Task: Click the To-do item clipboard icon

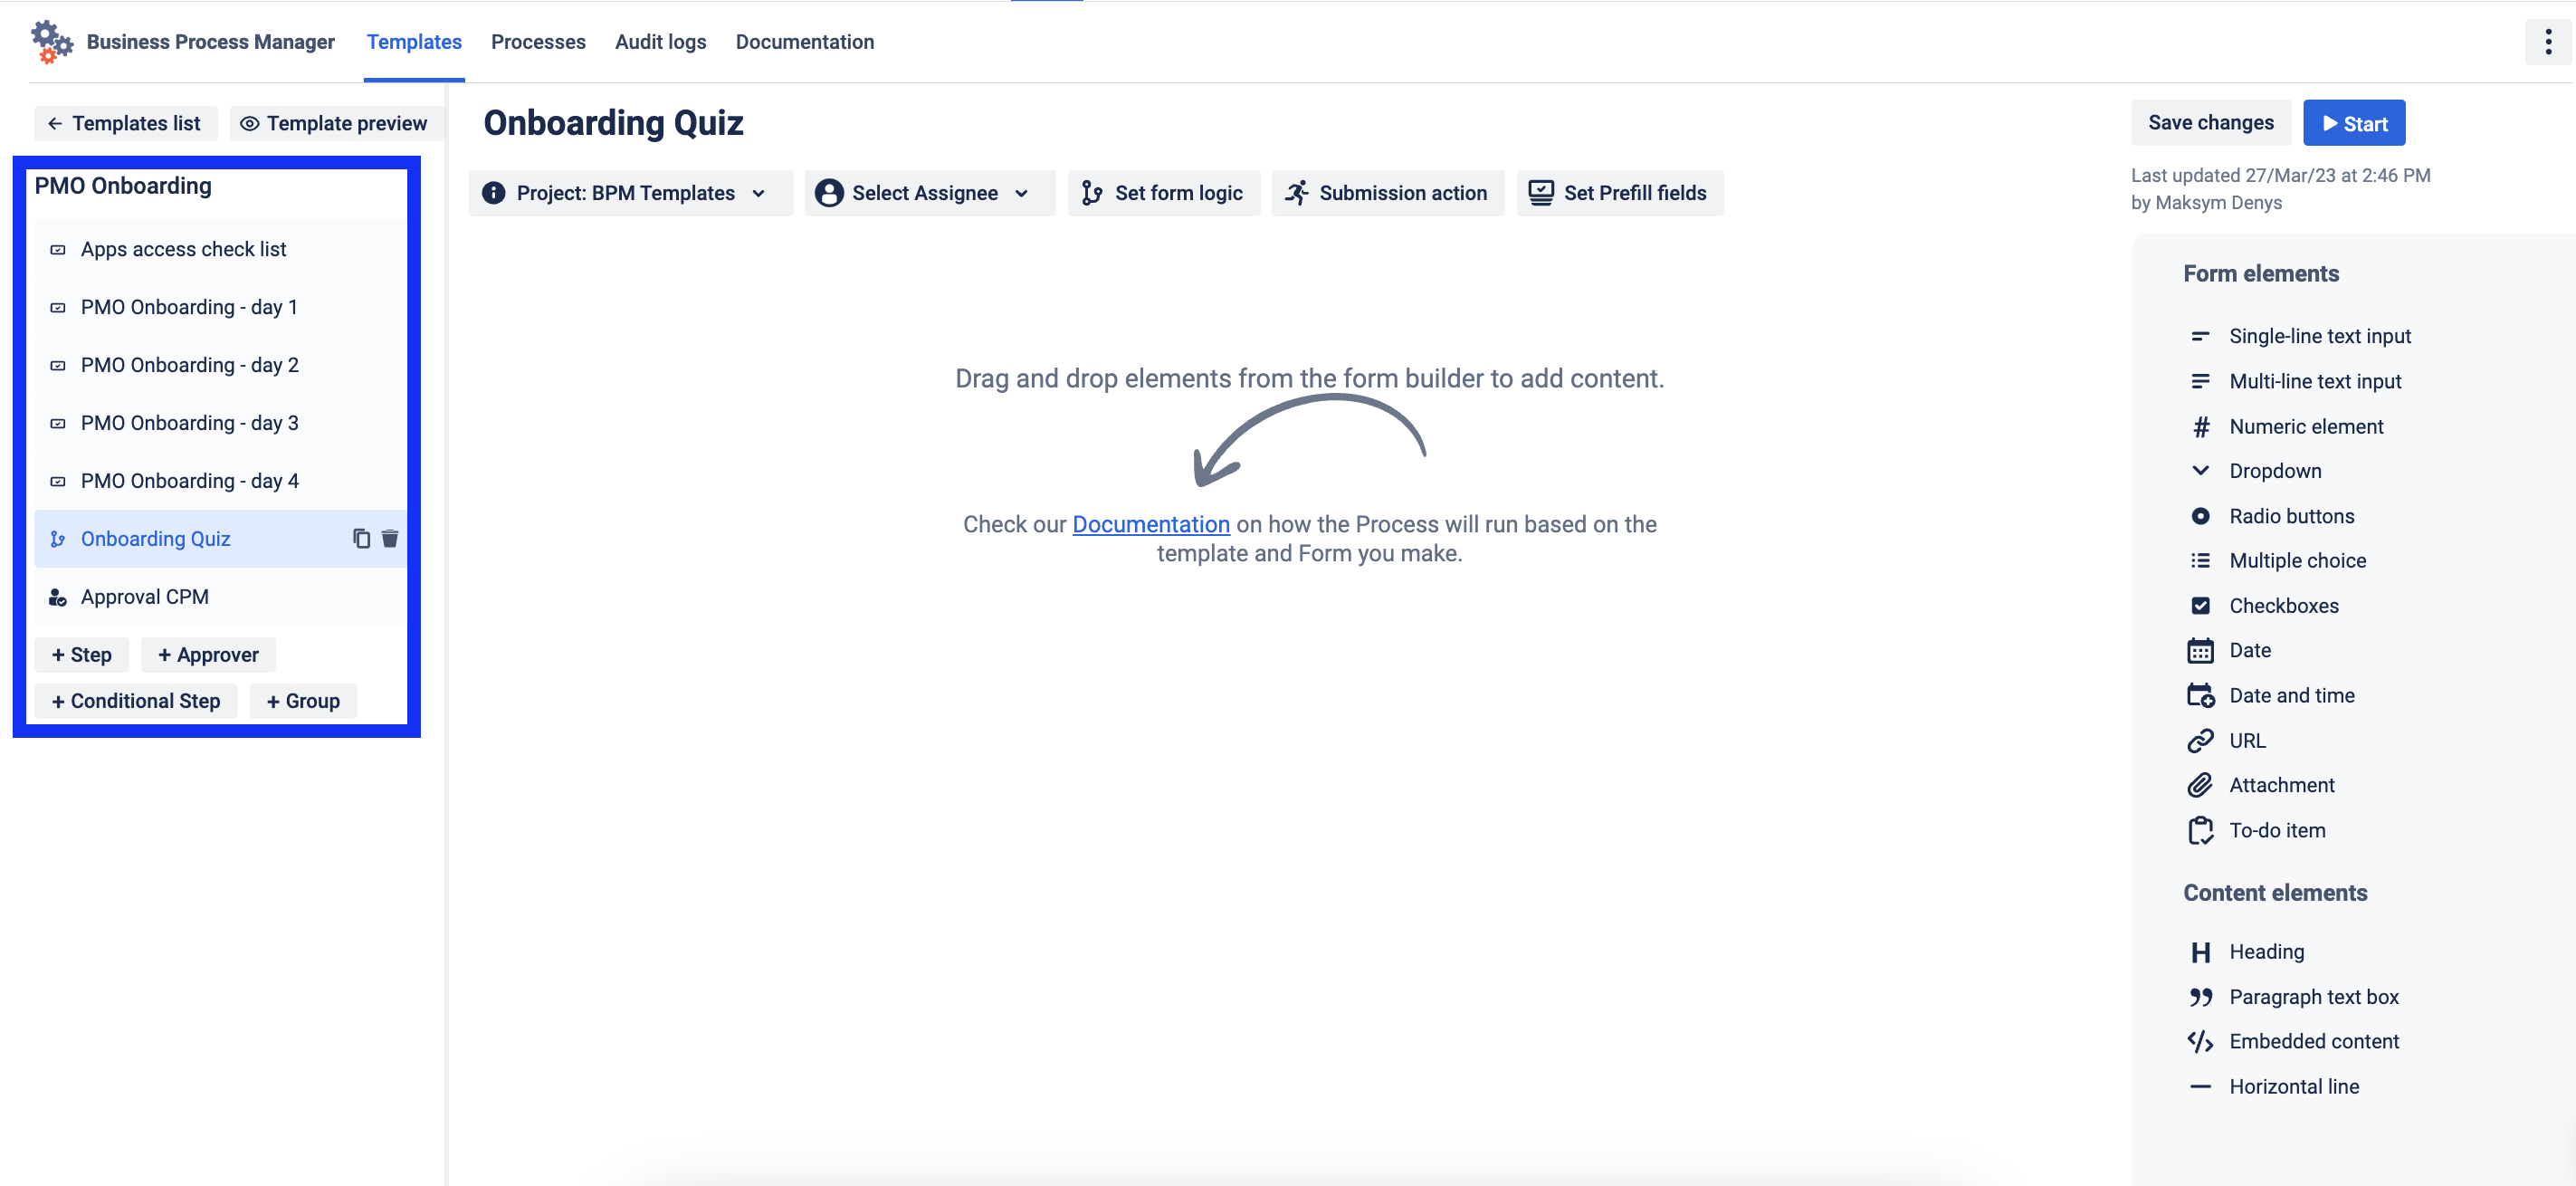Action: click(x=2200, y=830)
